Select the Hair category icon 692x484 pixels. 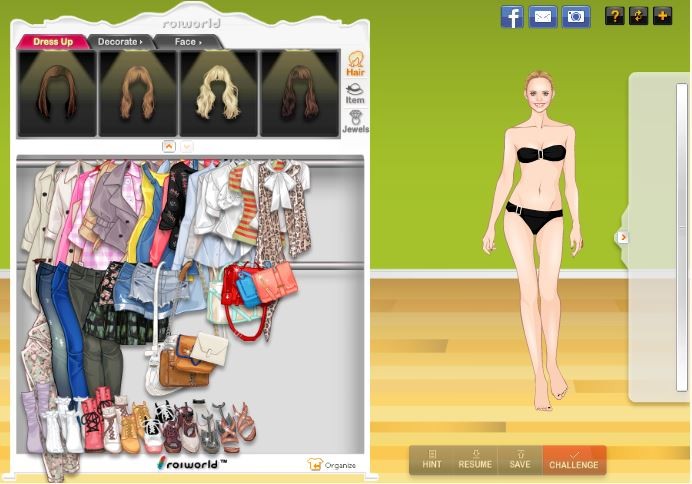pos(355,64)
